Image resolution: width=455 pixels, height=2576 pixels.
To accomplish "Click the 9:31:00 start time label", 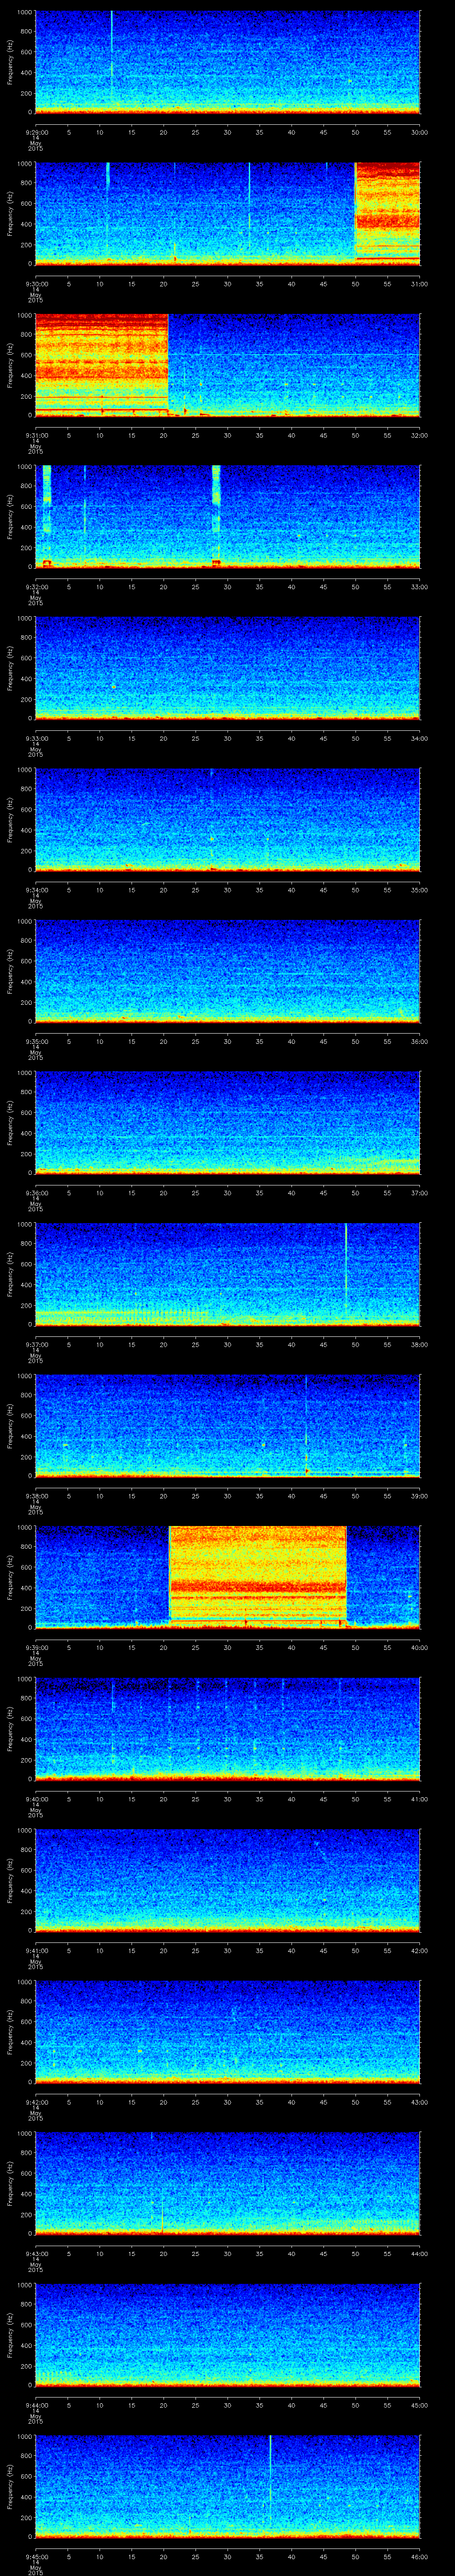I will point(36,435).
